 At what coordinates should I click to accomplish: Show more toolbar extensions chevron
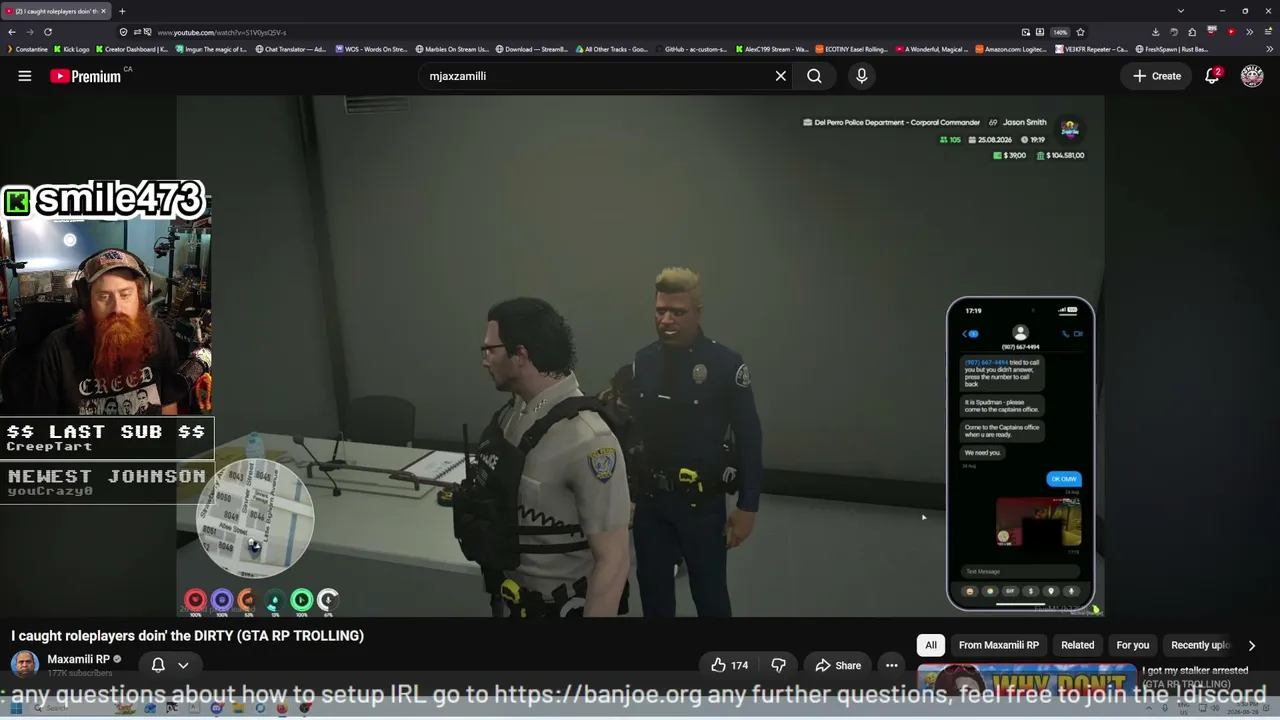coord(1250,32)
